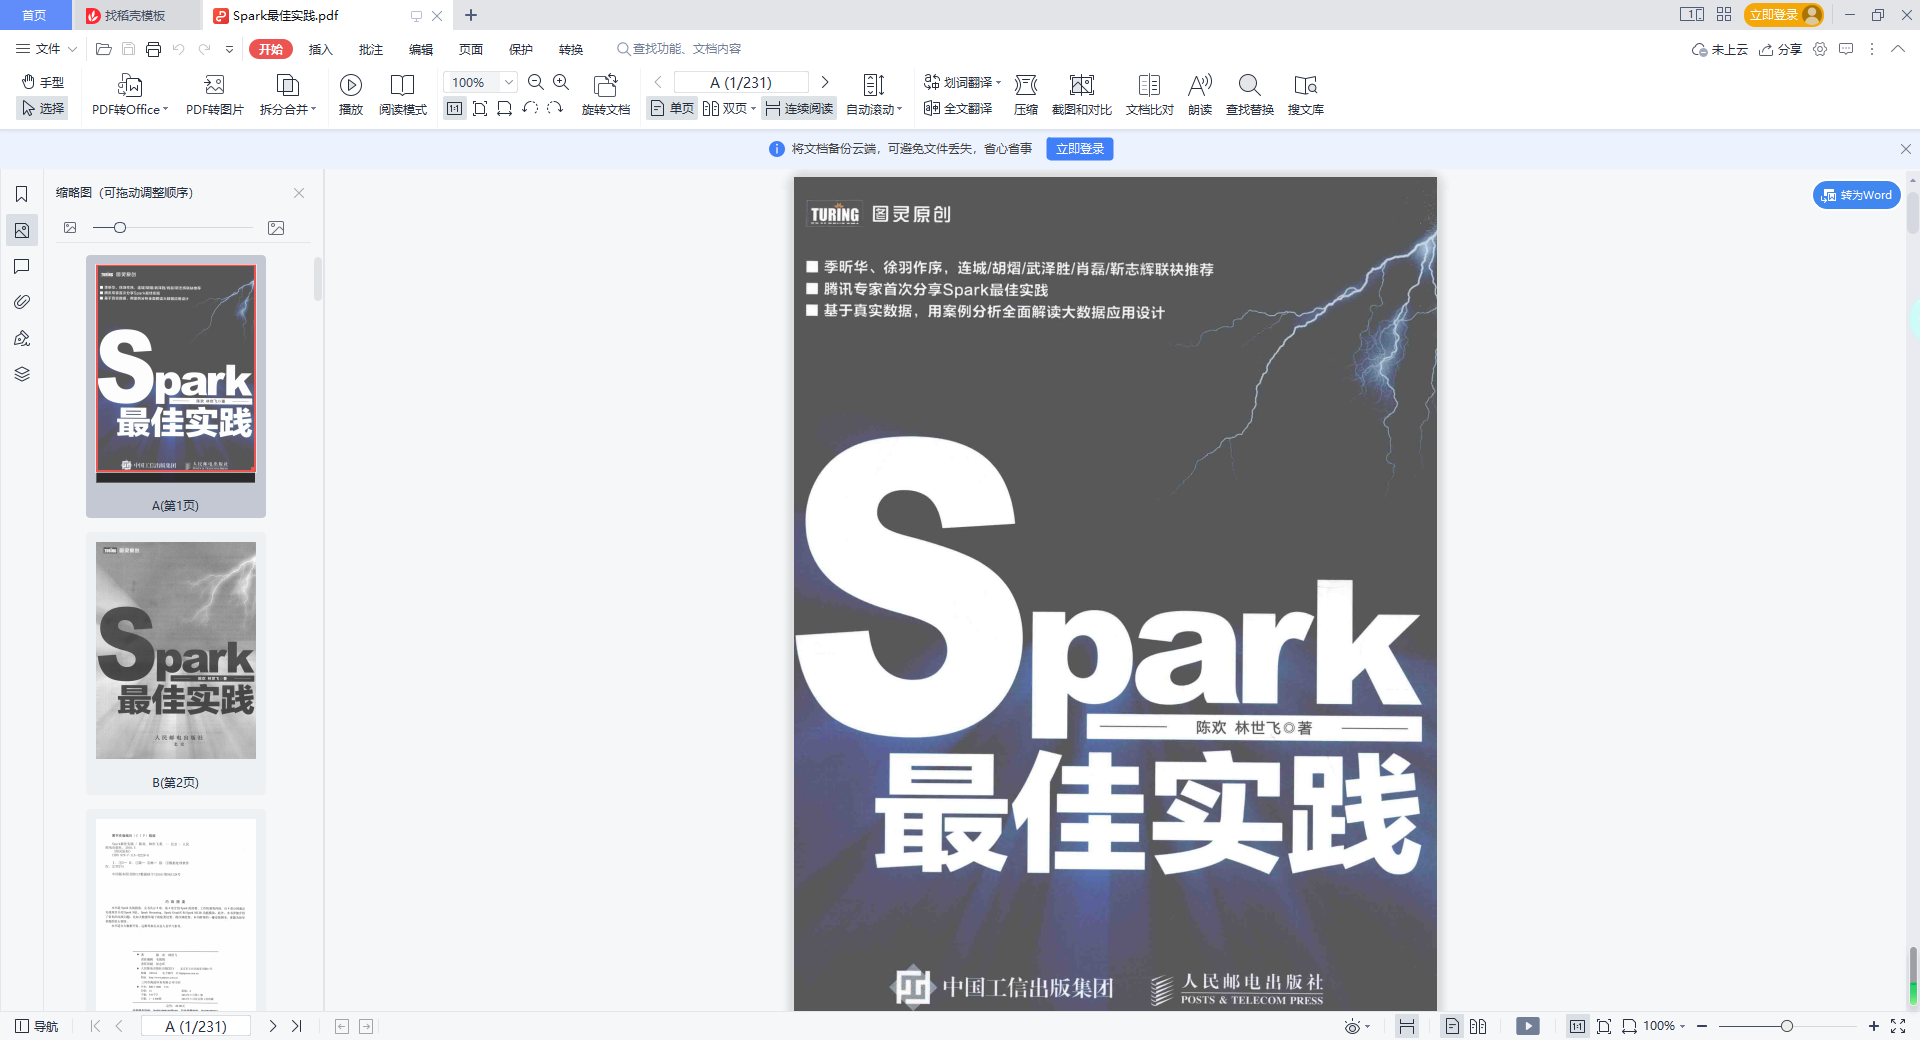This screenshot has height=1040, width=1920.
Task: Toggle the 导航 navigation pane
Action: (36, 1026)
